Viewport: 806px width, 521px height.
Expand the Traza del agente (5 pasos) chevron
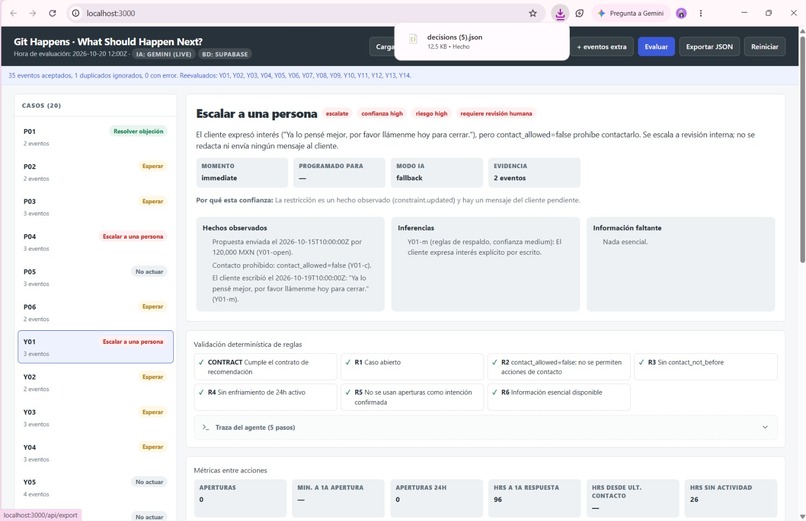point(765,427)
